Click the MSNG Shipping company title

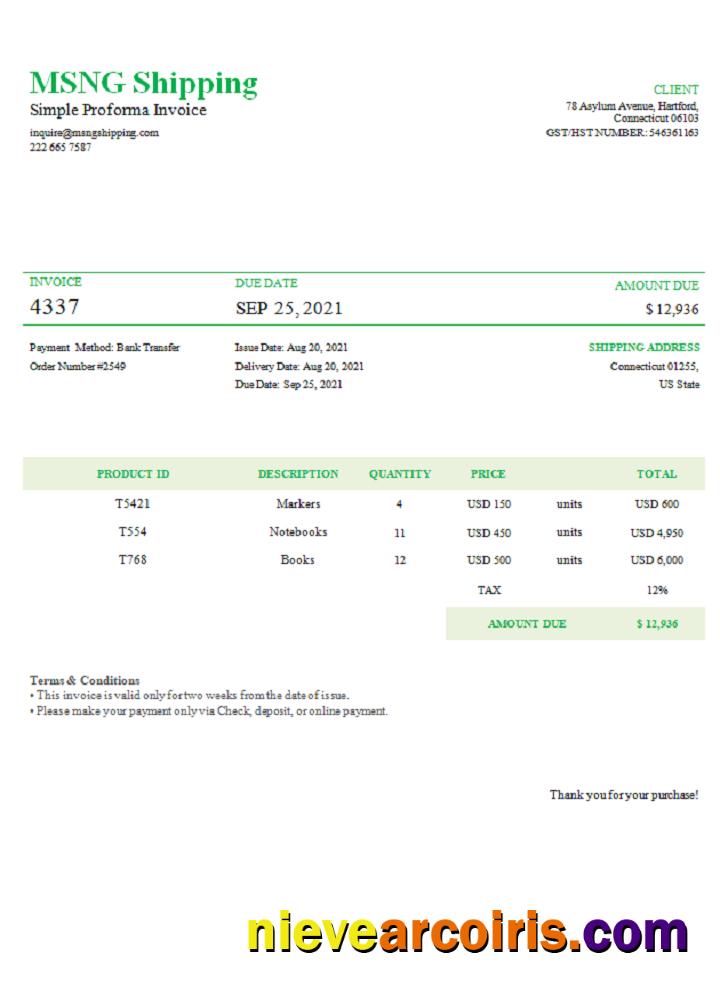143,83
